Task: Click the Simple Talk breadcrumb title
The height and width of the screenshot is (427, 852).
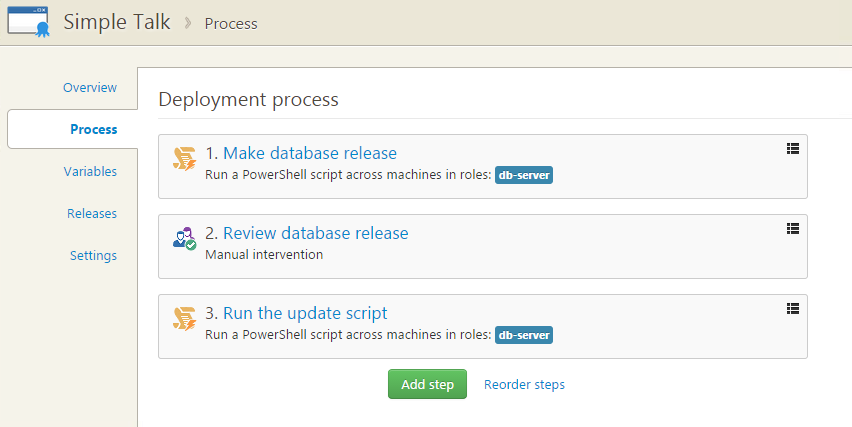Action: [x=117, y=22]
